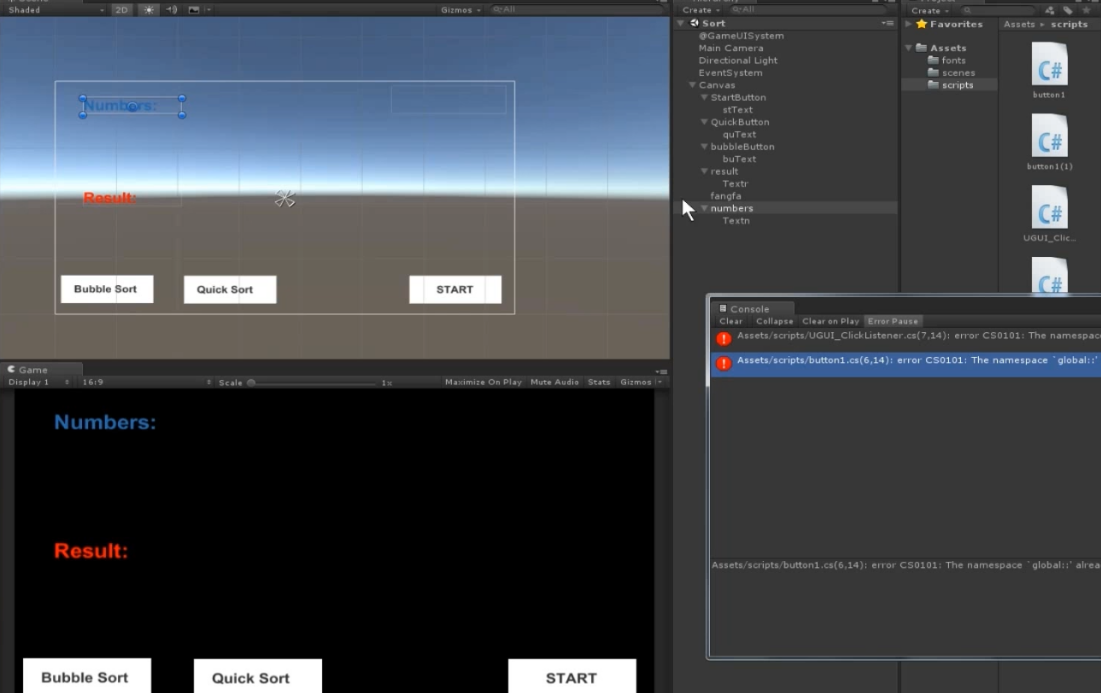Expand the Favorites section in Project
1101x693 pixels.
pyautogui.click(x=910, y=24)
